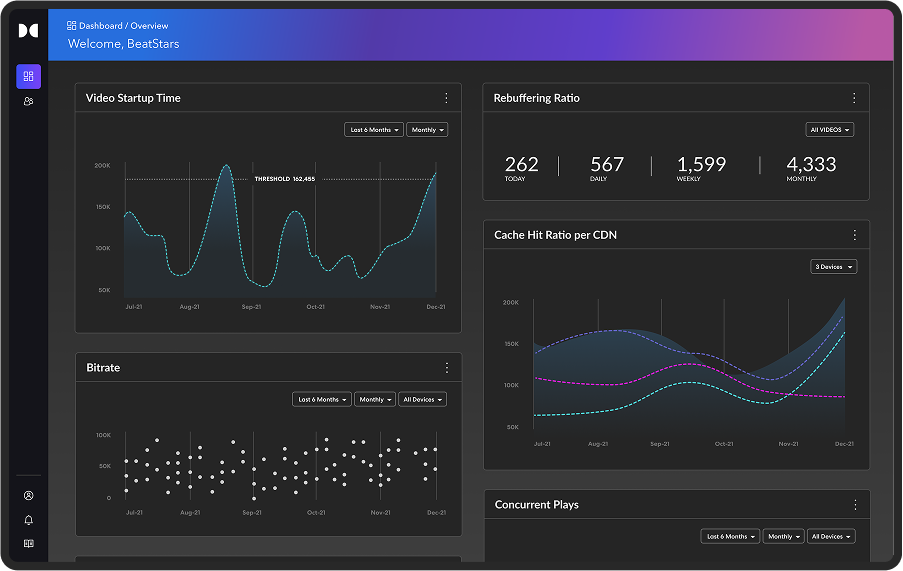Open the Dashboard grid icon in sidebar
The image size is (903, 571).
tap(28, 76)
